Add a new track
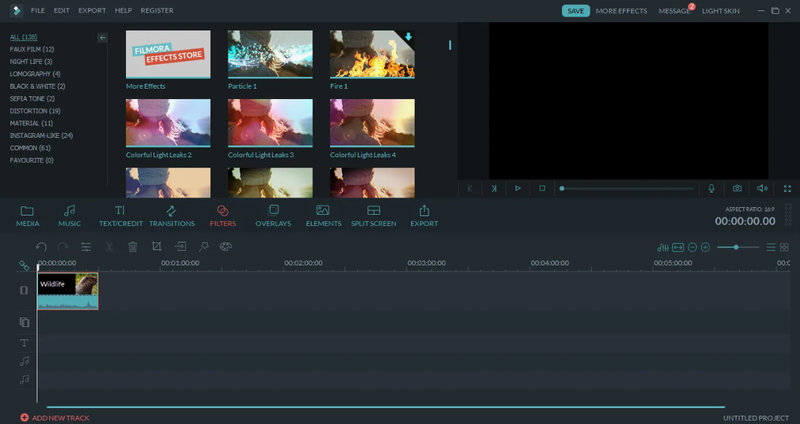The width and height of the screenshot is (800, 424). (x=55, y=417)
